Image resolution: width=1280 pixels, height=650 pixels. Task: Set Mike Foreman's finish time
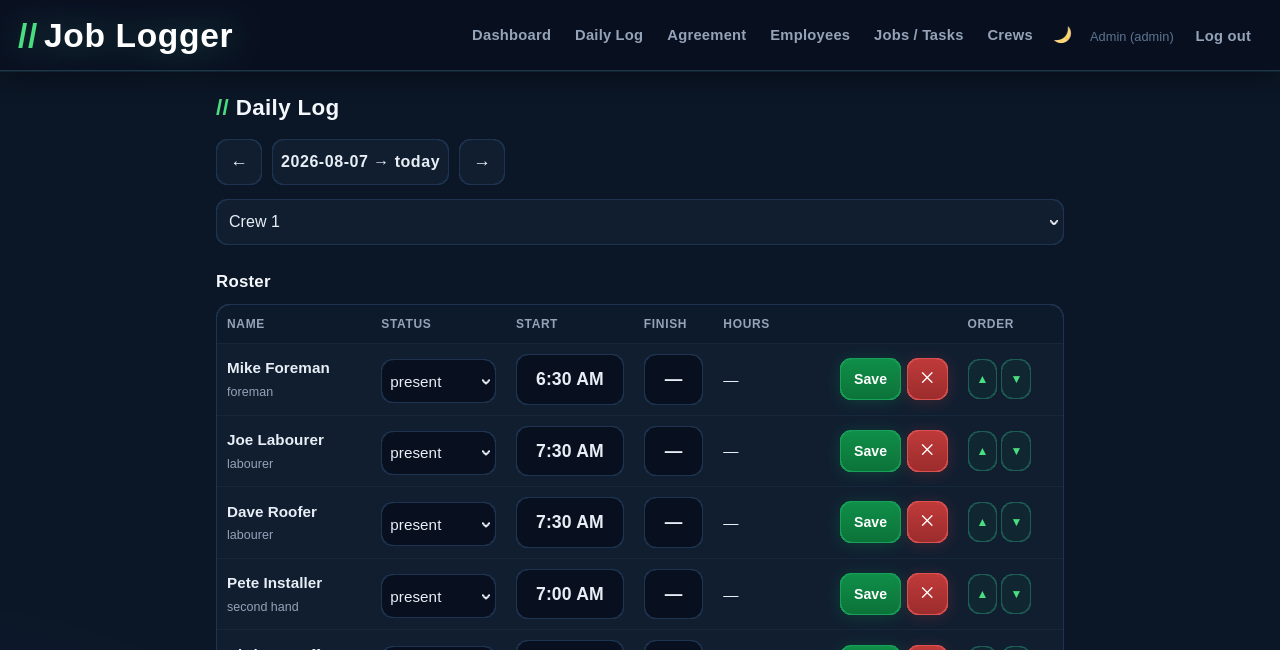click(x=673, y=380)
